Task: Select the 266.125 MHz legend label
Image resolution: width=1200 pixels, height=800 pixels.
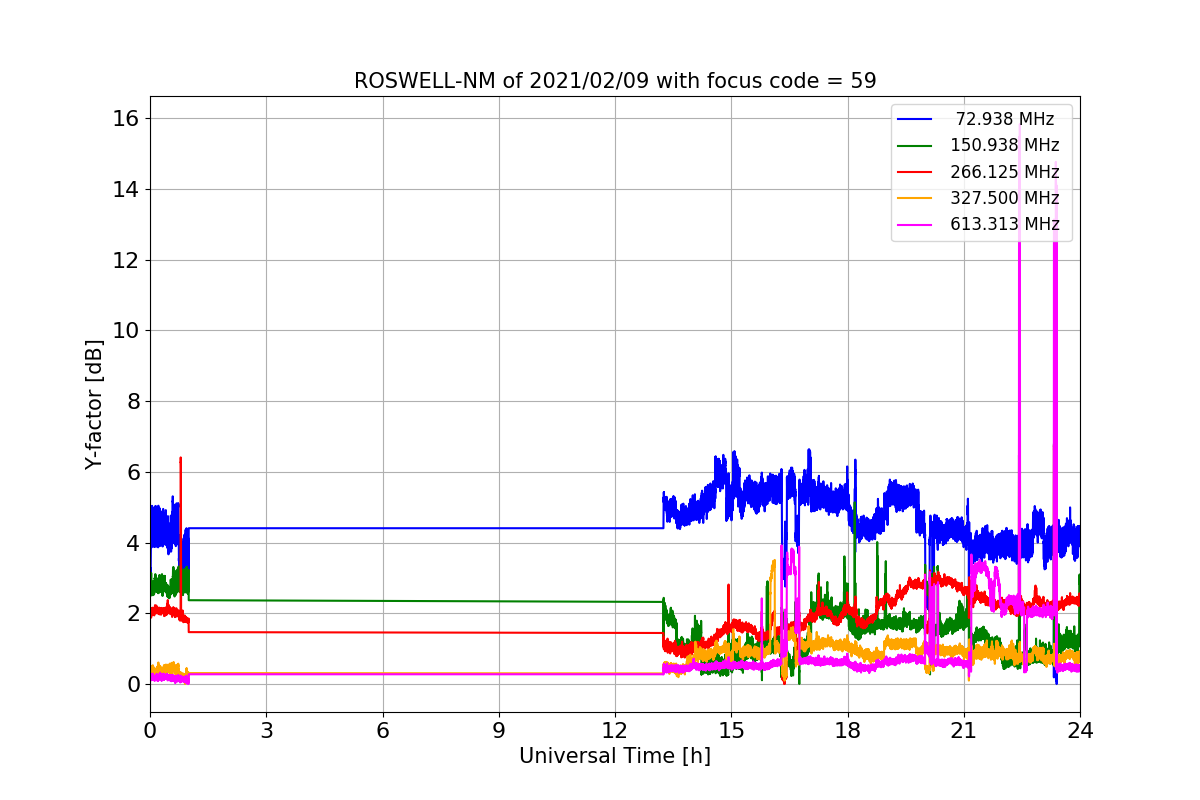Action: pos(1004,172)
